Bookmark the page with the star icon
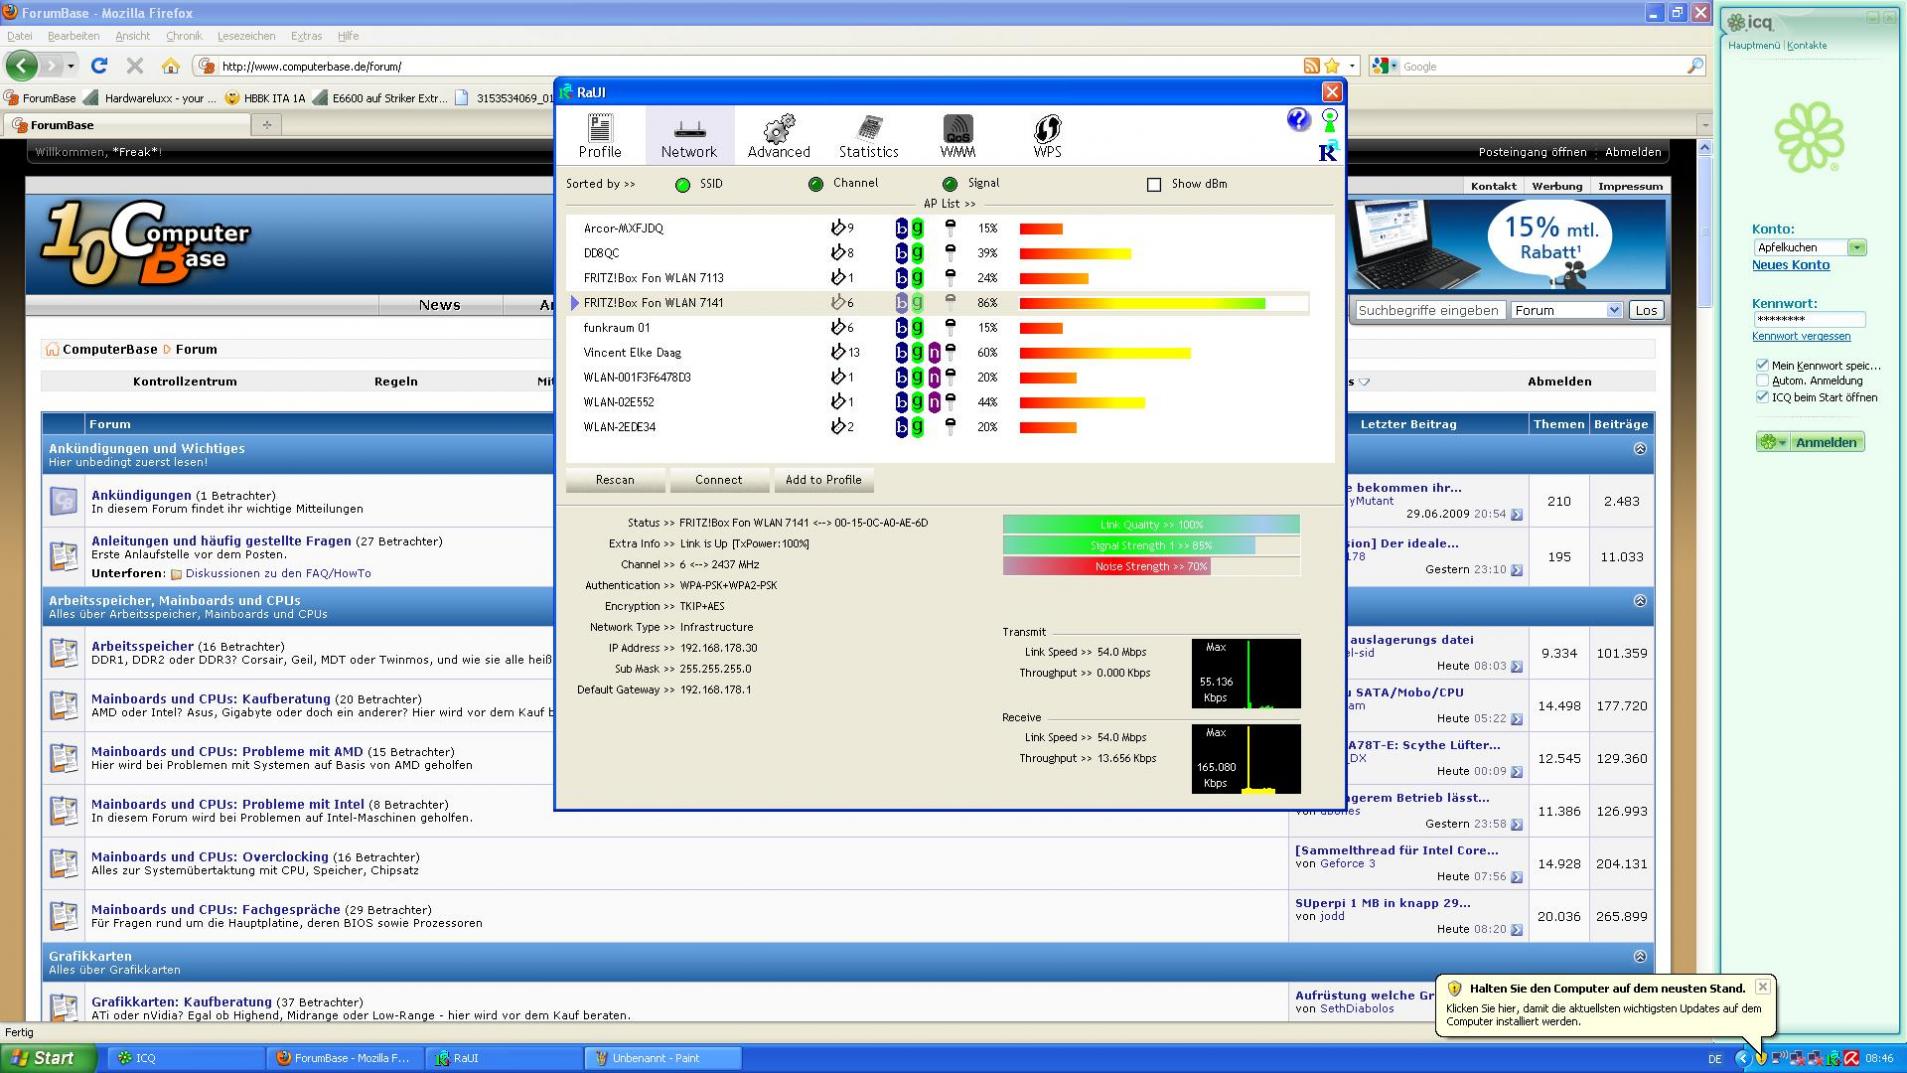 point(1332,66)
